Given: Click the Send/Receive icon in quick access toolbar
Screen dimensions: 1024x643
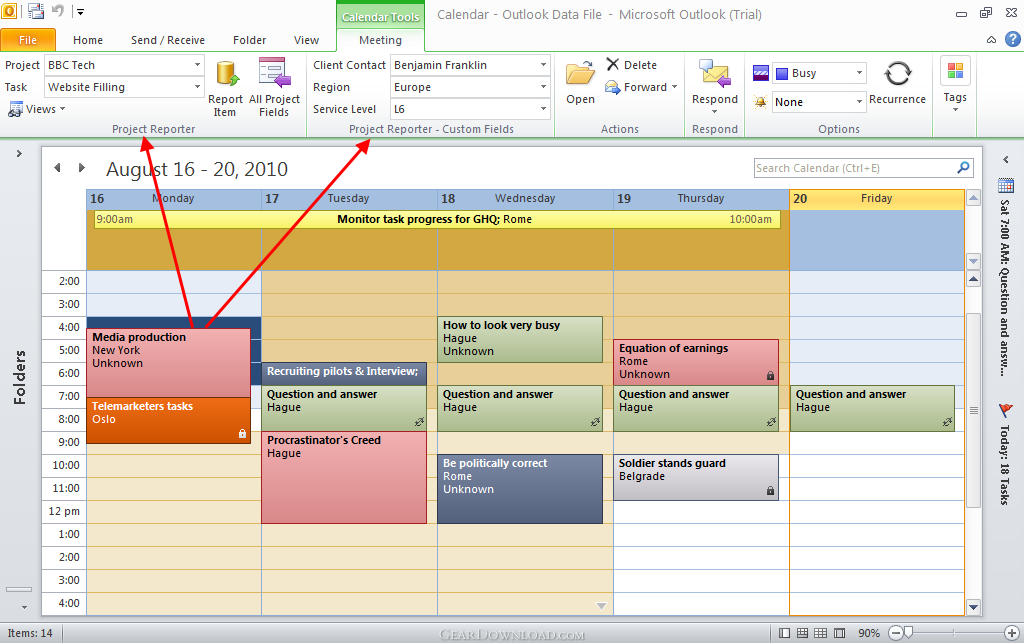Looking at the screenshot, I should 36,11.
